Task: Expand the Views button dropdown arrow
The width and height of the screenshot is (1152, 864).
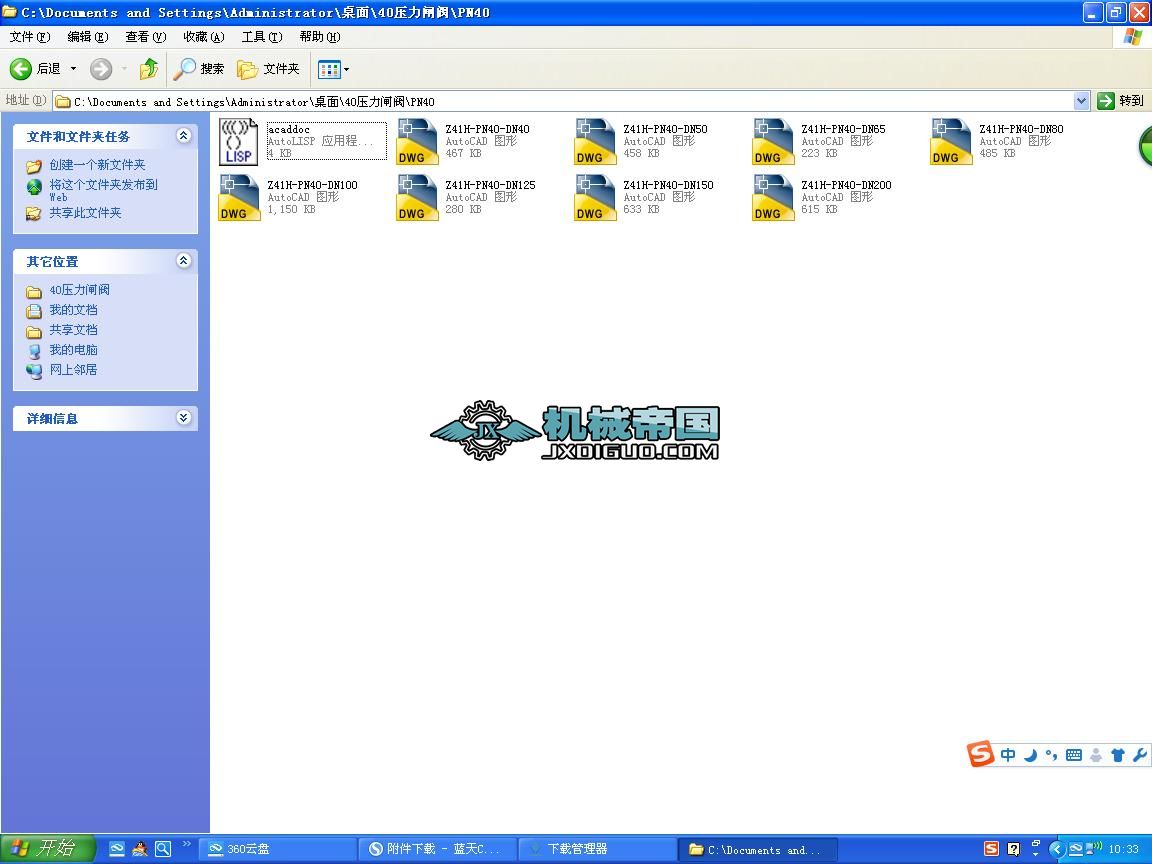Action: (347, 70)
